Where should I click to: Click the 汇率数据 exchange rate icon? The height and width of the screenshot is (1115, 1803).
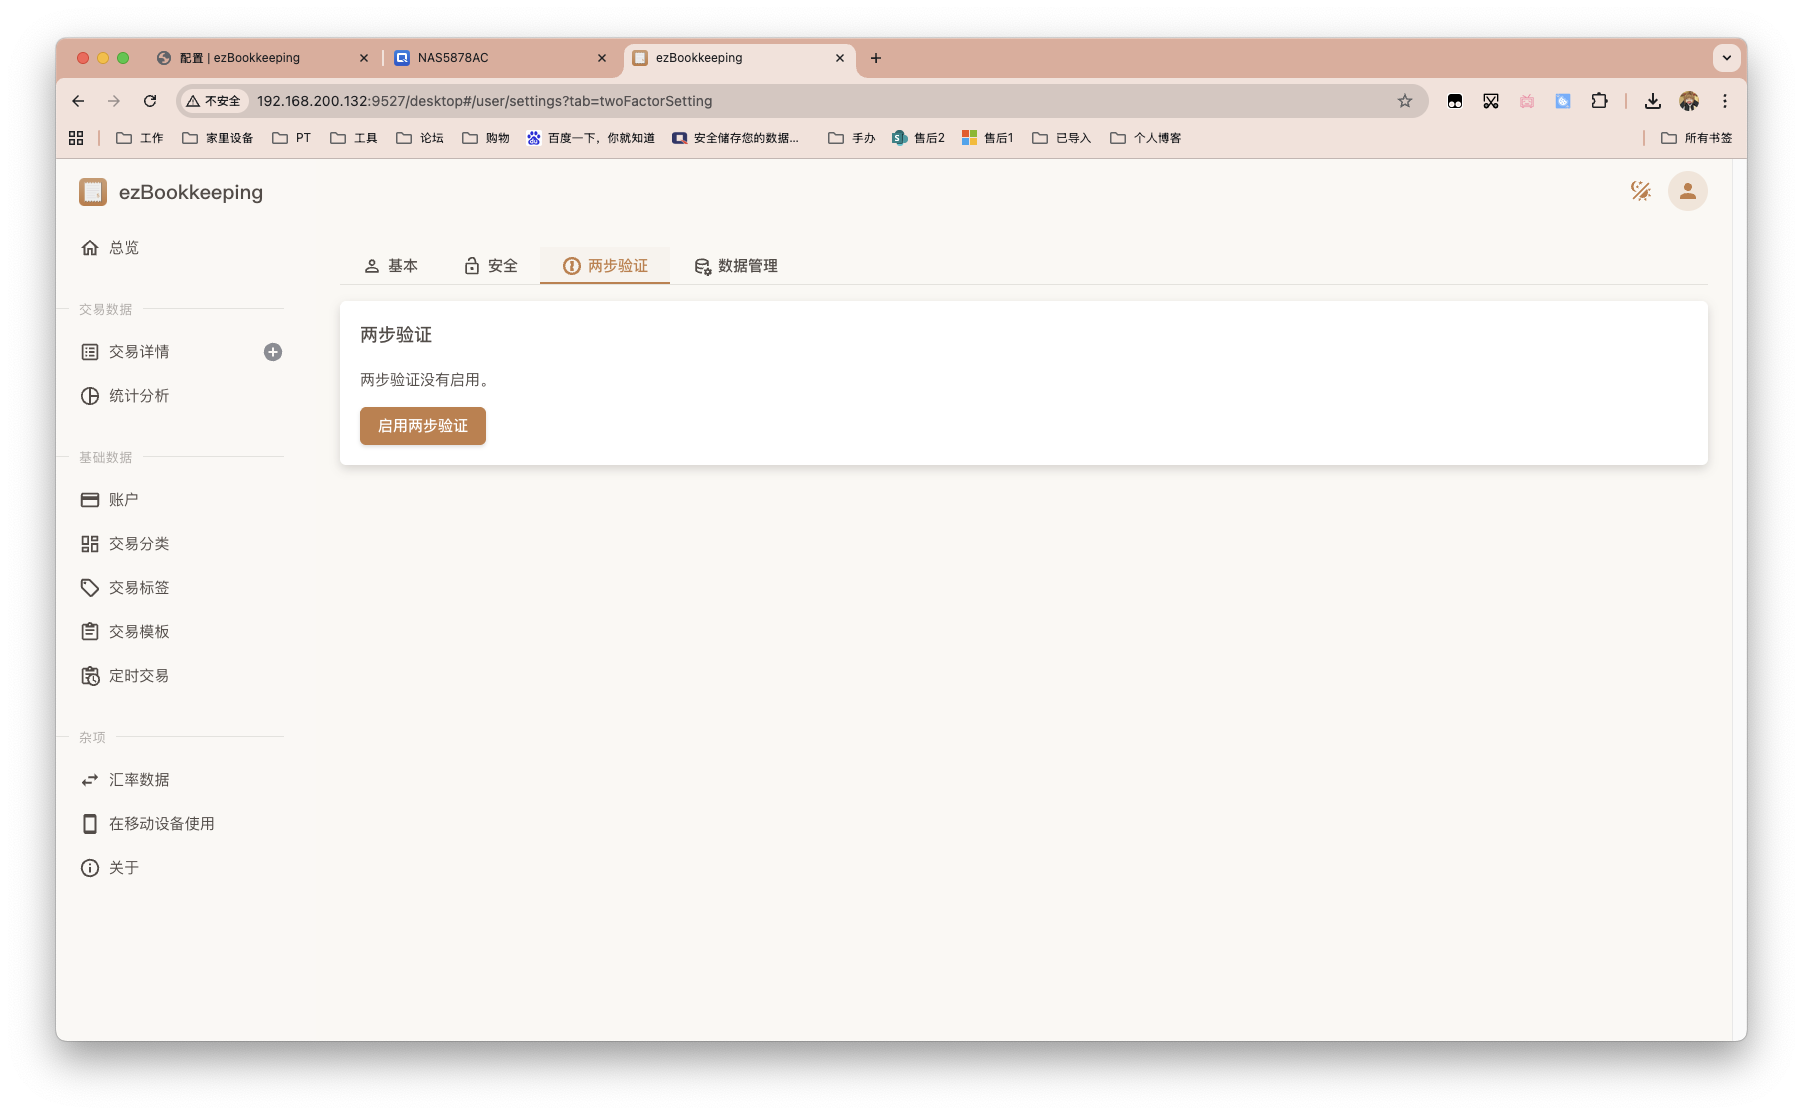(x=89, y=779)
